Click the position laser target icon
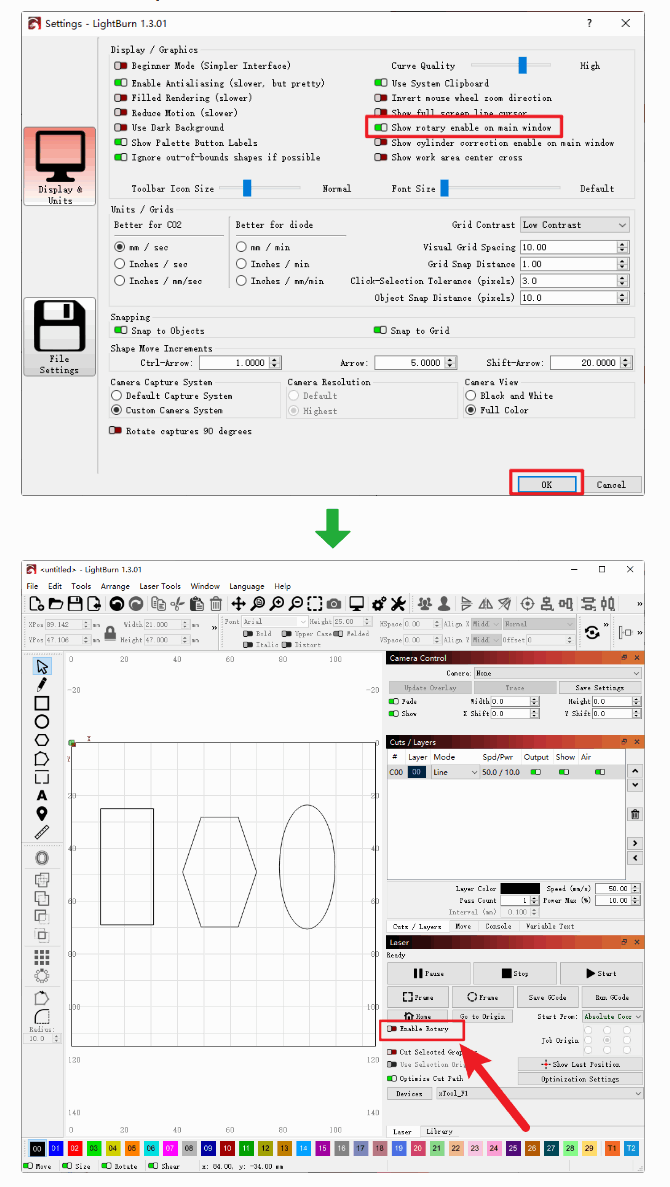Image resolution: width=670 pixels, height=1187 pixels. [x=528, y=603]
